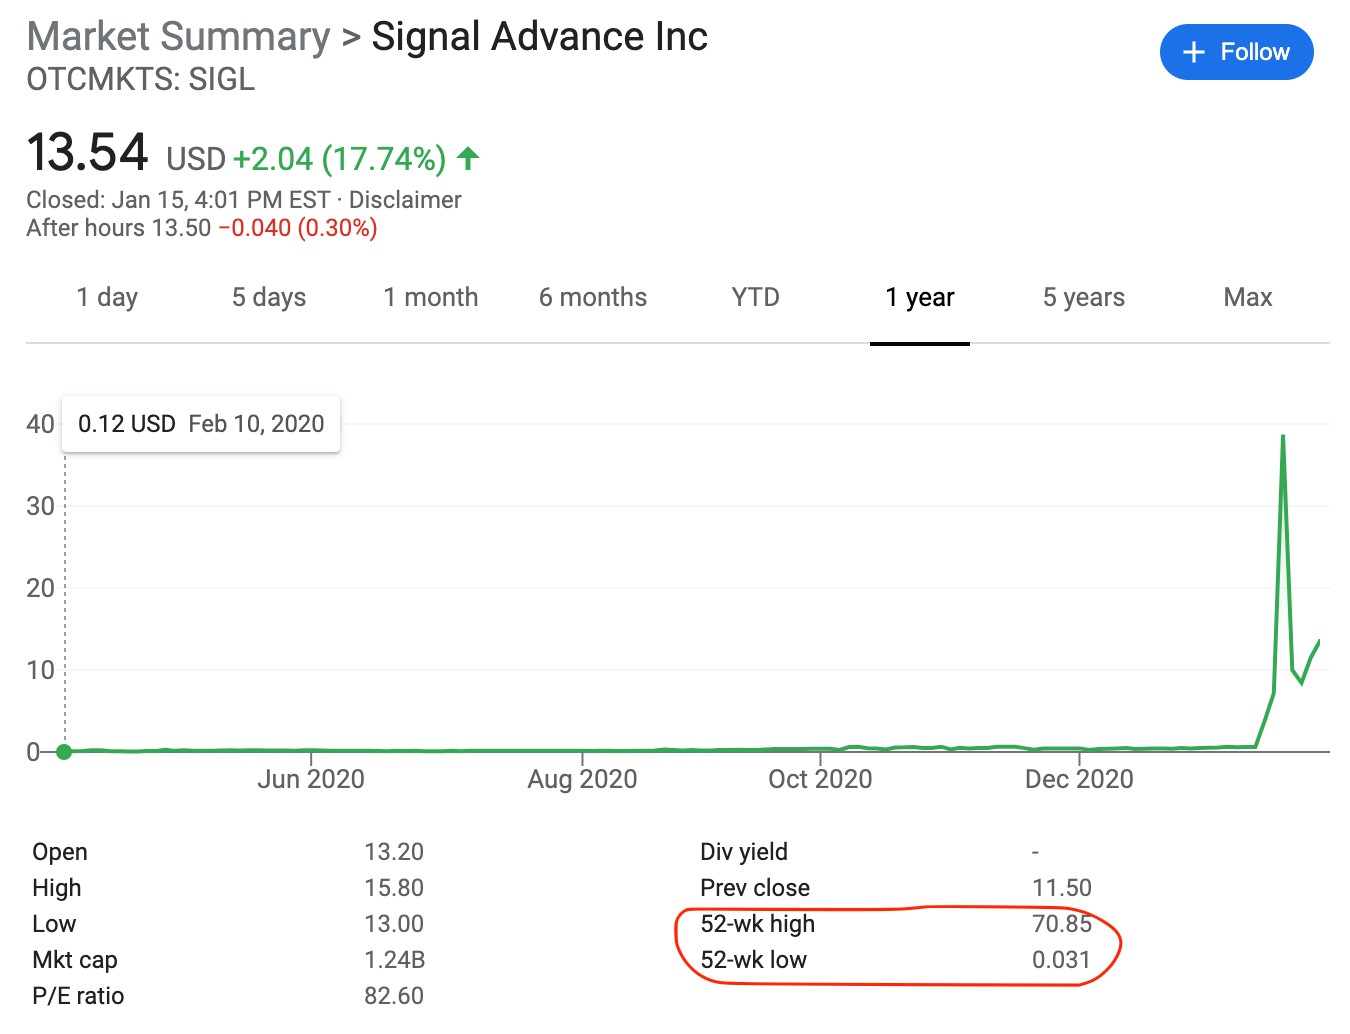The width and height of the screenshot is (1350, 1034).
Task: Click the 52-wk high value 70.85
Action: [x=1061, y=924]
